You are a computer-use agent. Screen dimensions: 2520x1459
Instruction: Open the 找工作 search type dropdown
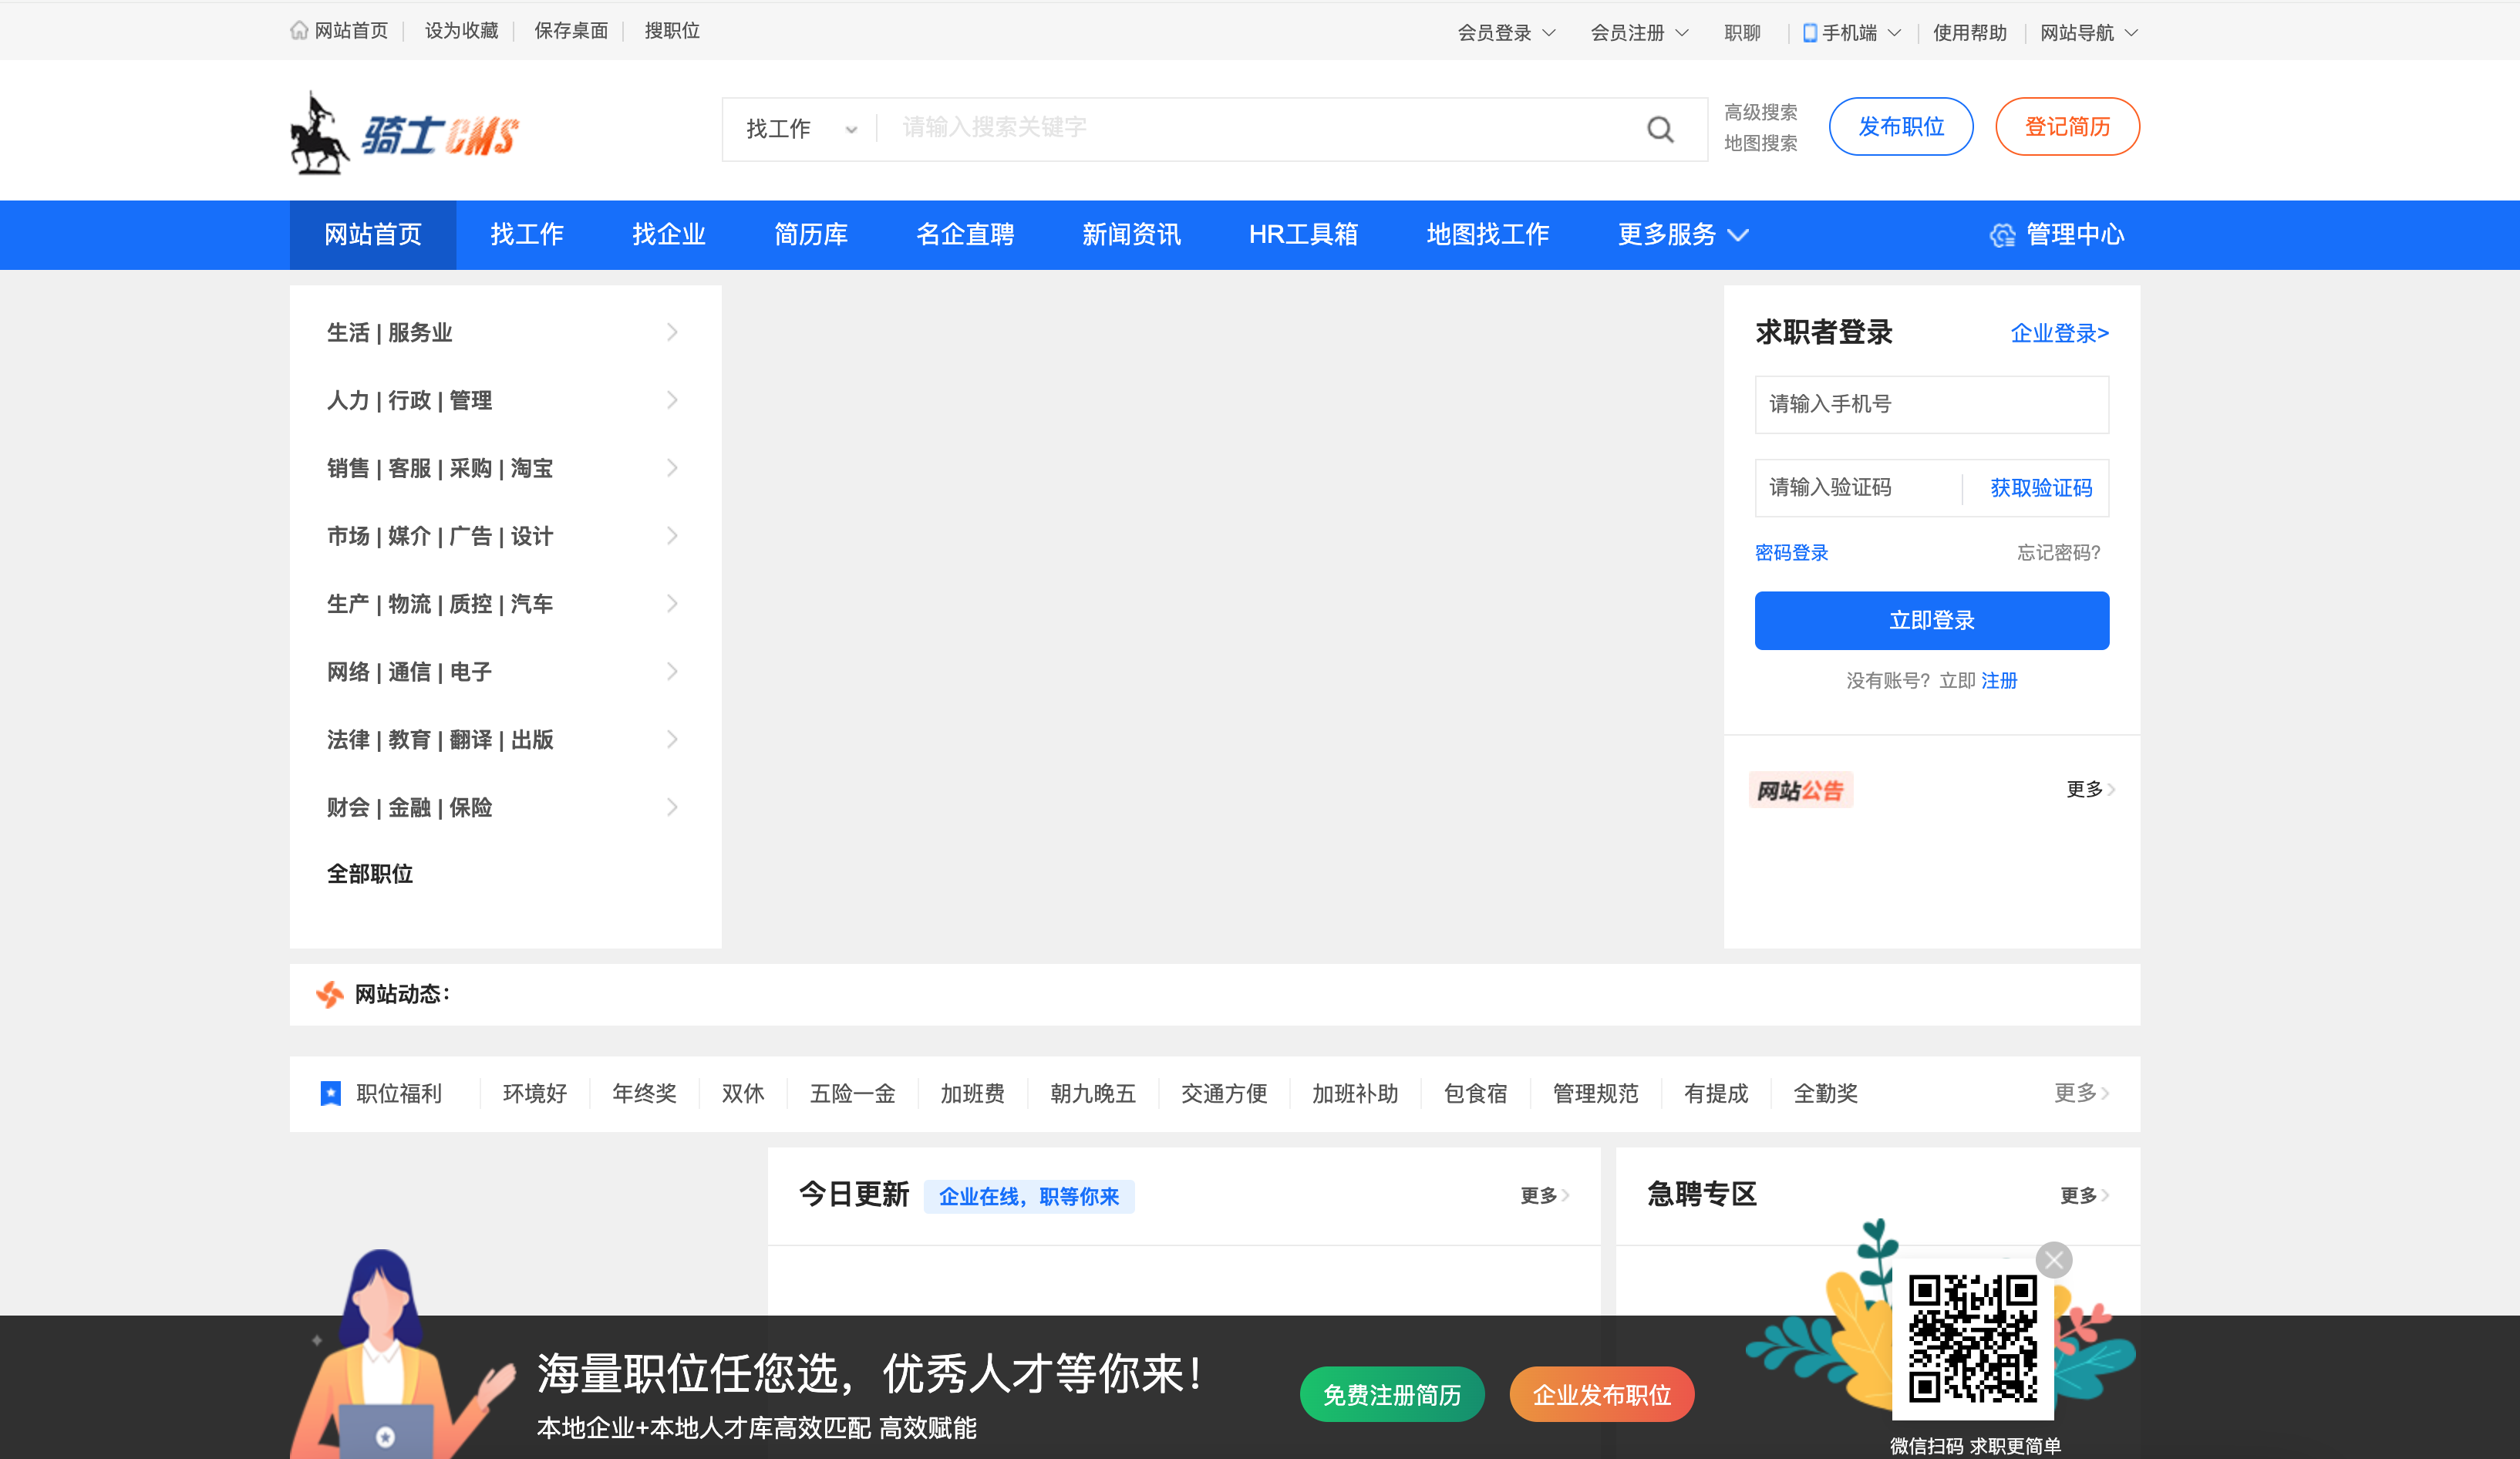pyautogui.click(x=801, y=129)
